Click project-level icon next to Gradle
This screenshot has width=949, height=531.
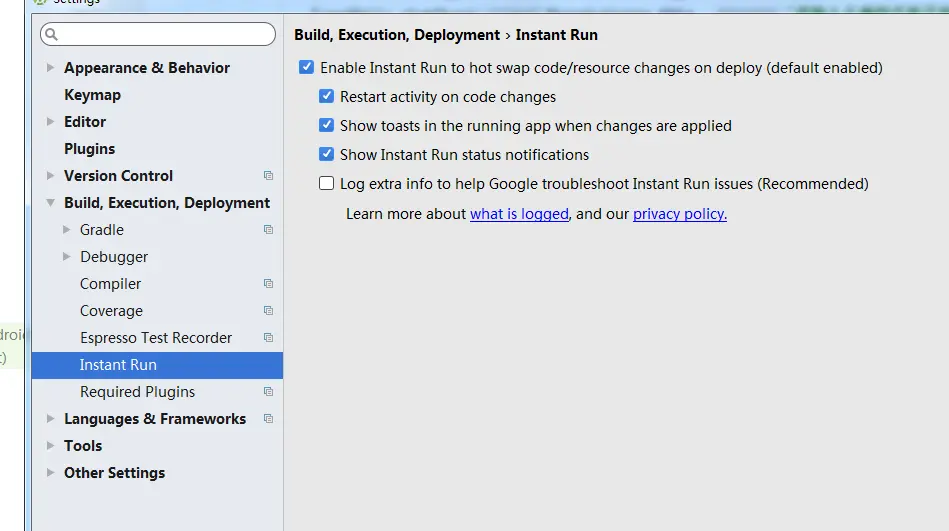coord(268,230)
